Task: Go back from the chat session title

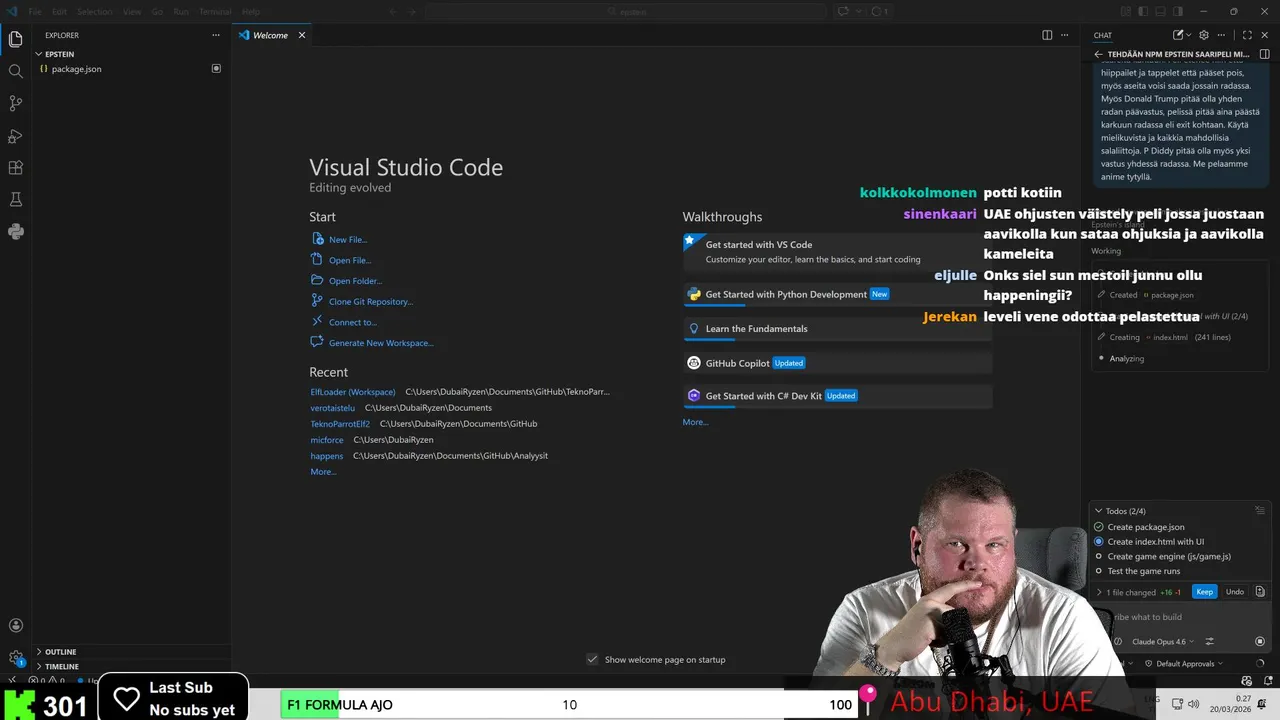Action: click(1098, 54)
